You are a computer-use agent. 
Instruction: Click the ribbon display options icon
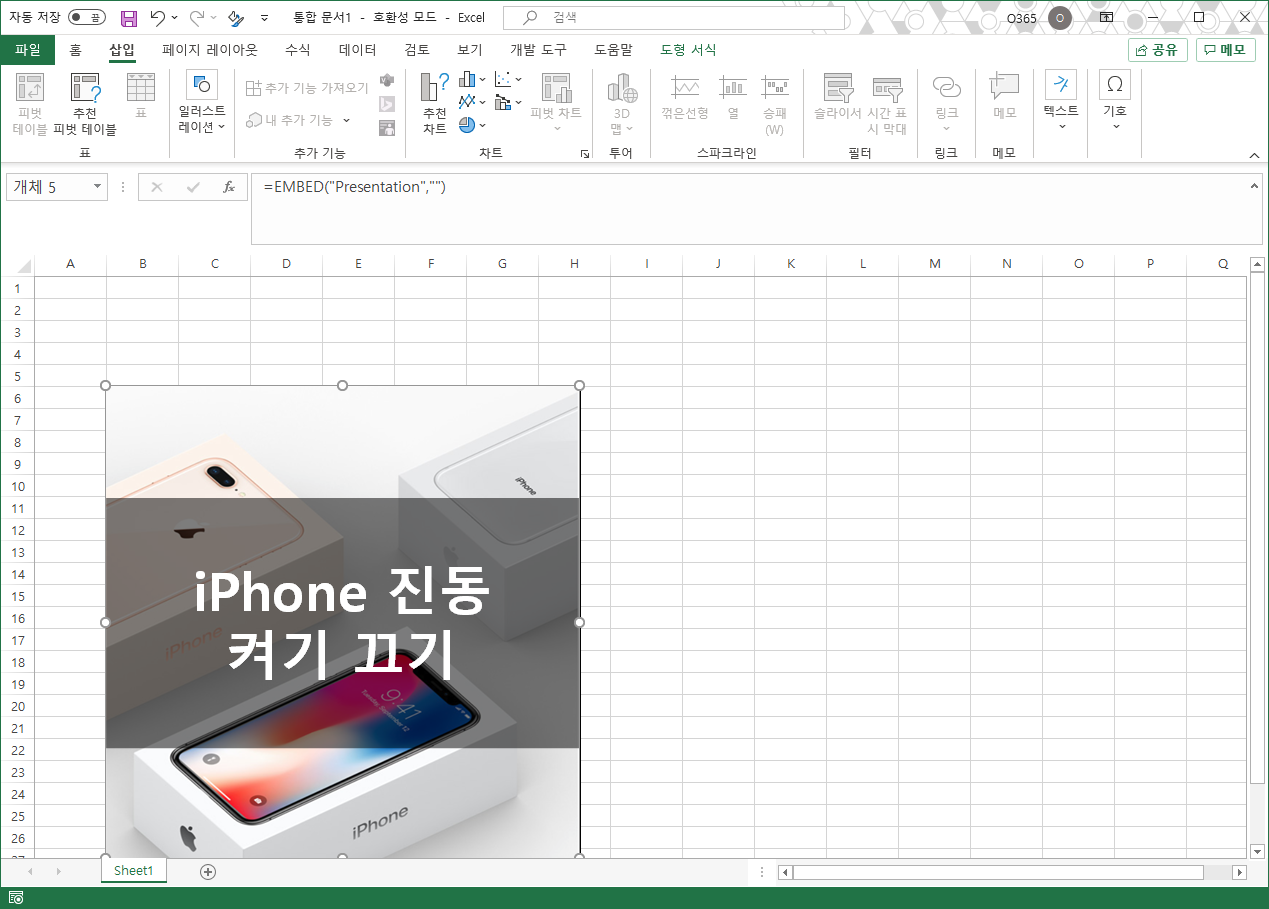1106,18
